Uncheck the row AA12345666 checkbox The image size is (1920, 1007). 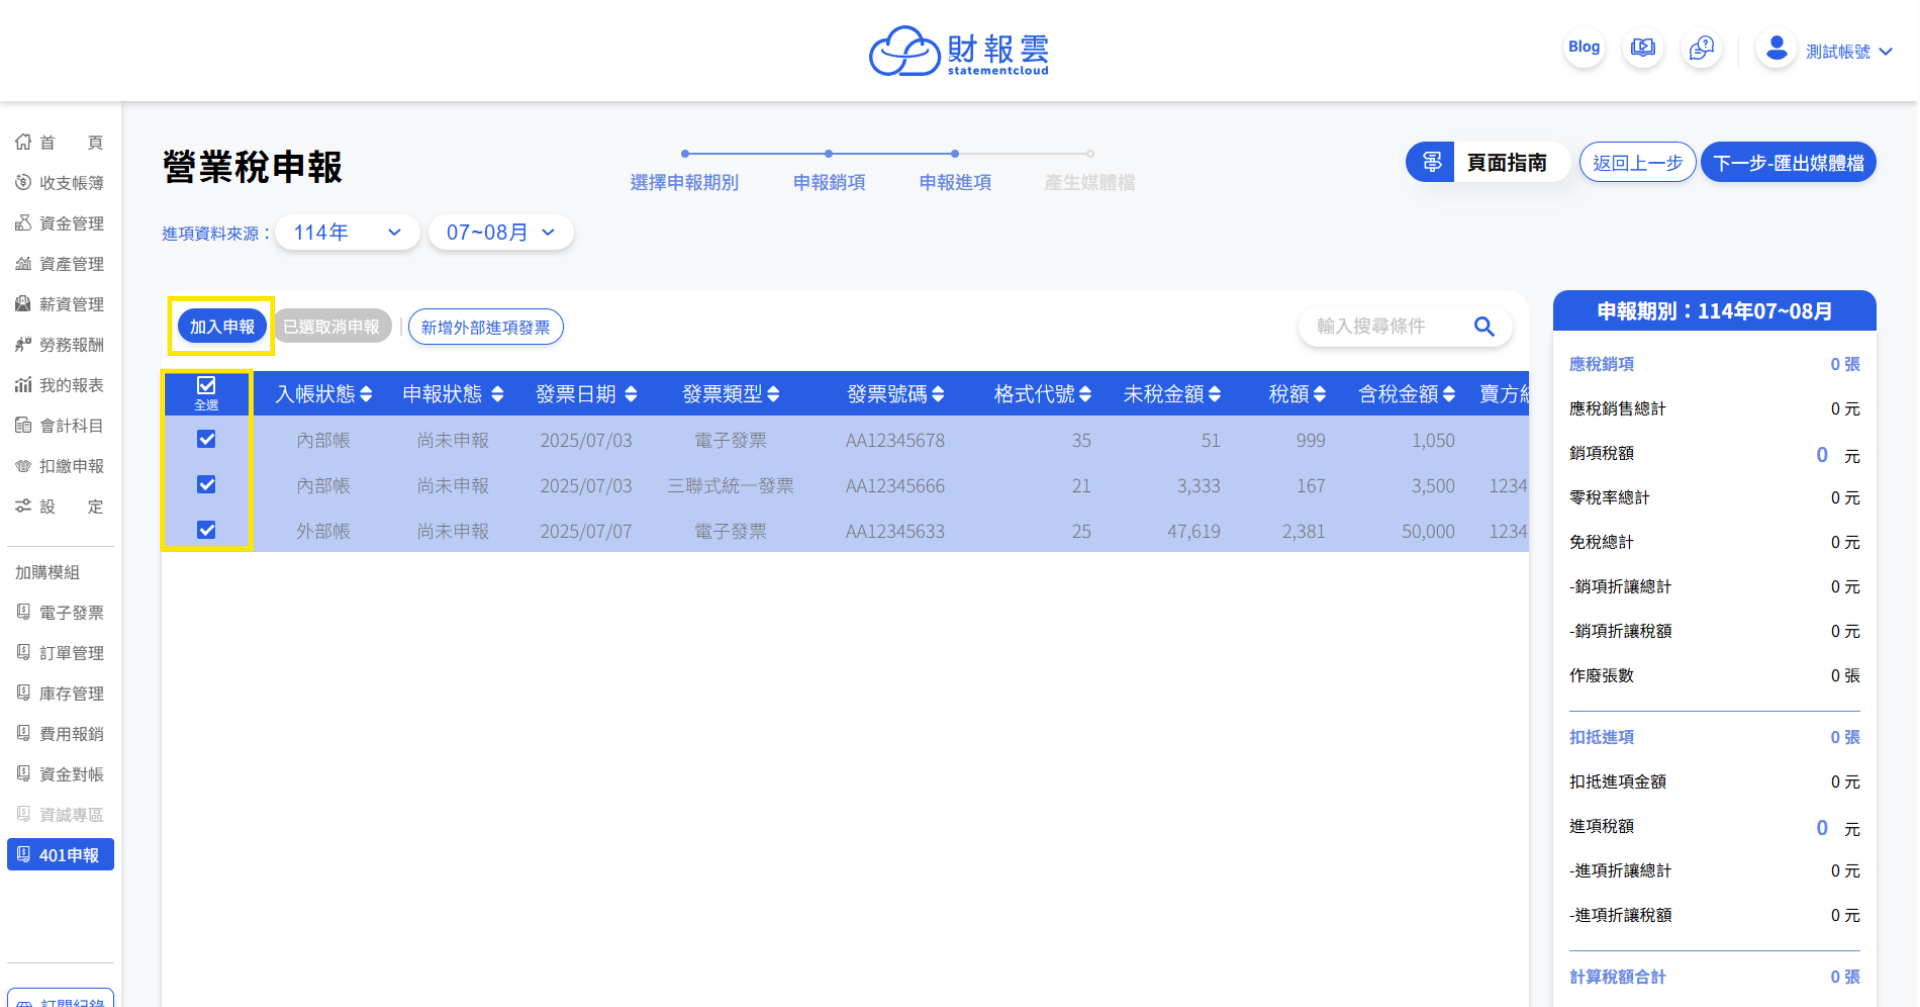click(x=206, y=485)
